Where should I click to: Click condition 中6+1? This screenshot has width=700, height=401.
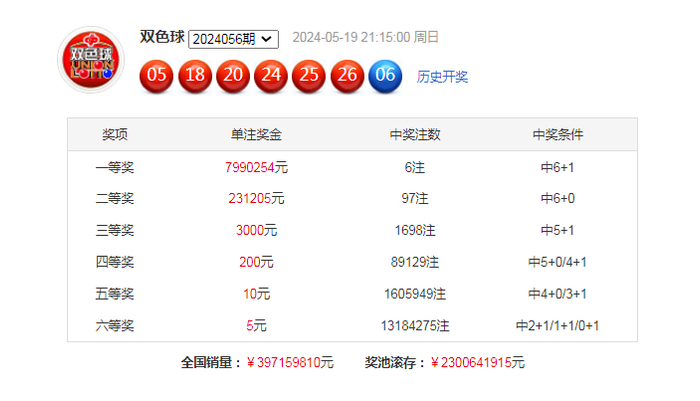coord(558,167)
